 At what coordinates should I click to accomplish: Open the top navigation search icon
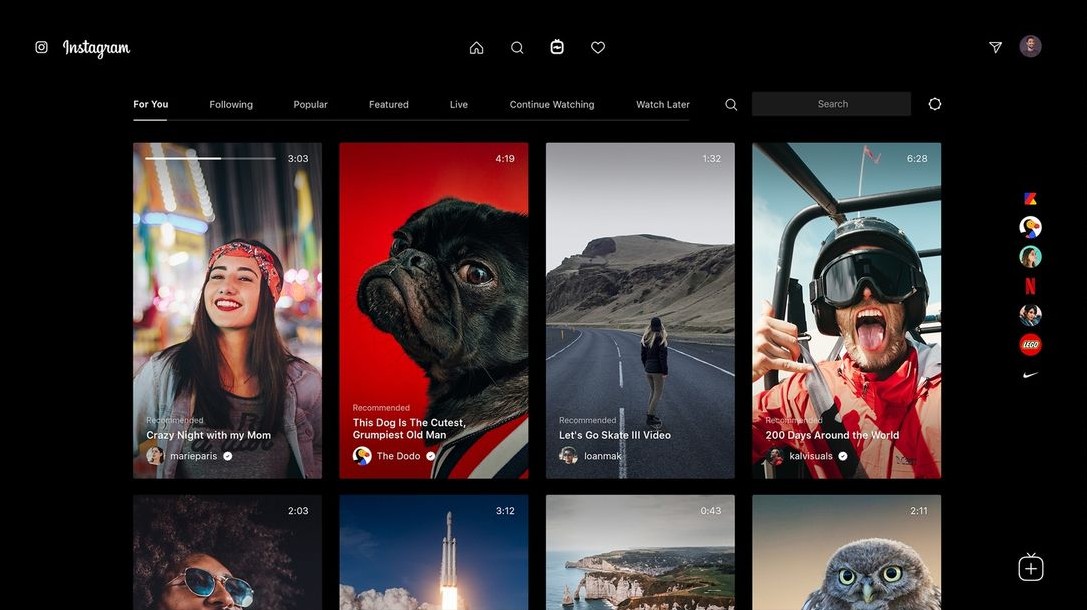click(x=517, y=48)
